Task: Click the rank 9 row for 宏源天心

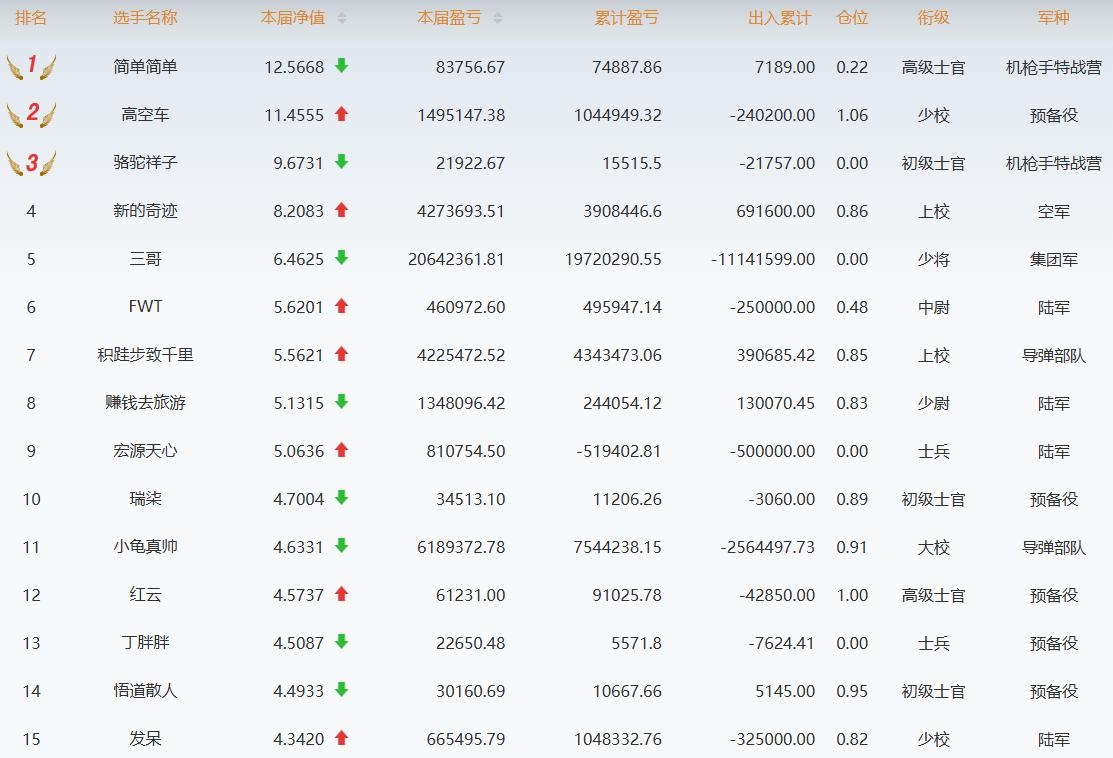Action: pyautogui.click(x=145, y=451)
